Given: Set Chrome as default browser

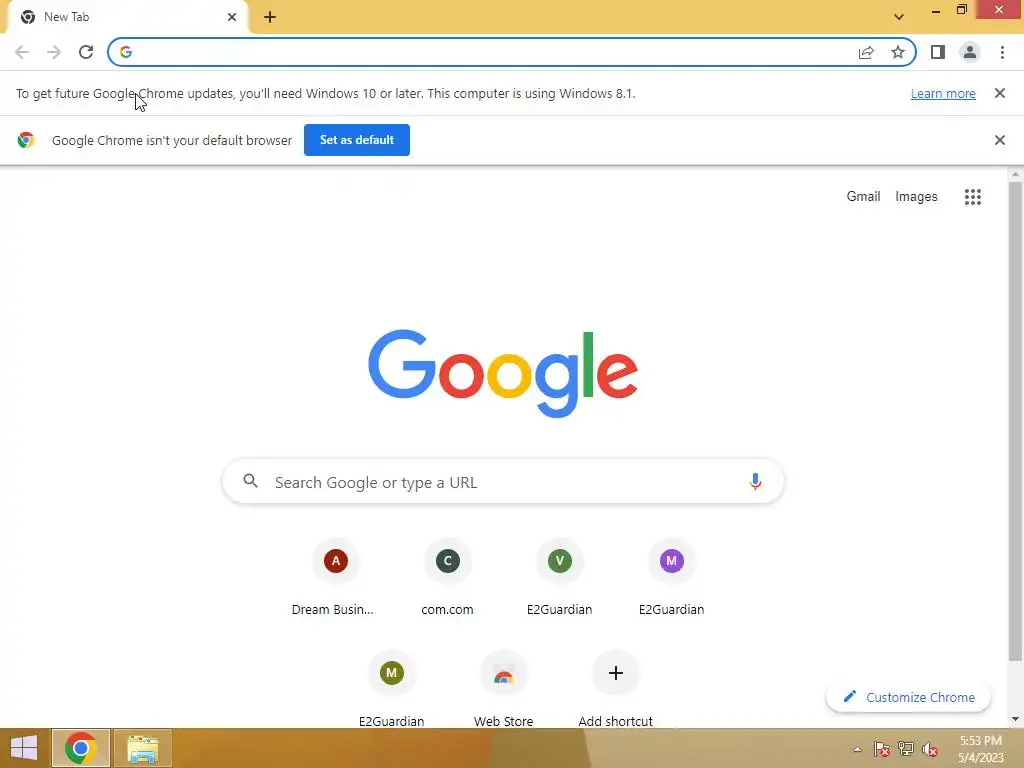Looking at the screenshot, I should 357,140.
